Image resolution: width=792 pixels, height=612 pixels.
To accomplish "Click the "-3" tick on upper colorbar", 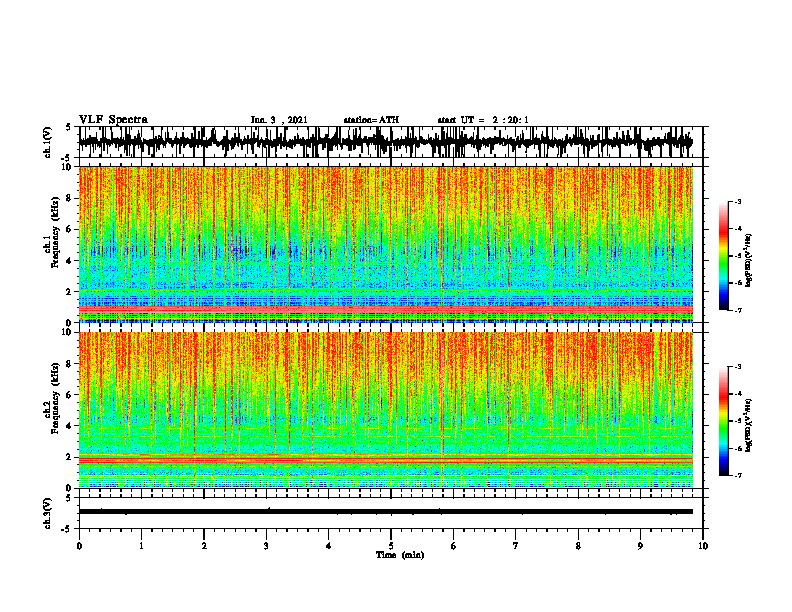I will click(738, 202).
